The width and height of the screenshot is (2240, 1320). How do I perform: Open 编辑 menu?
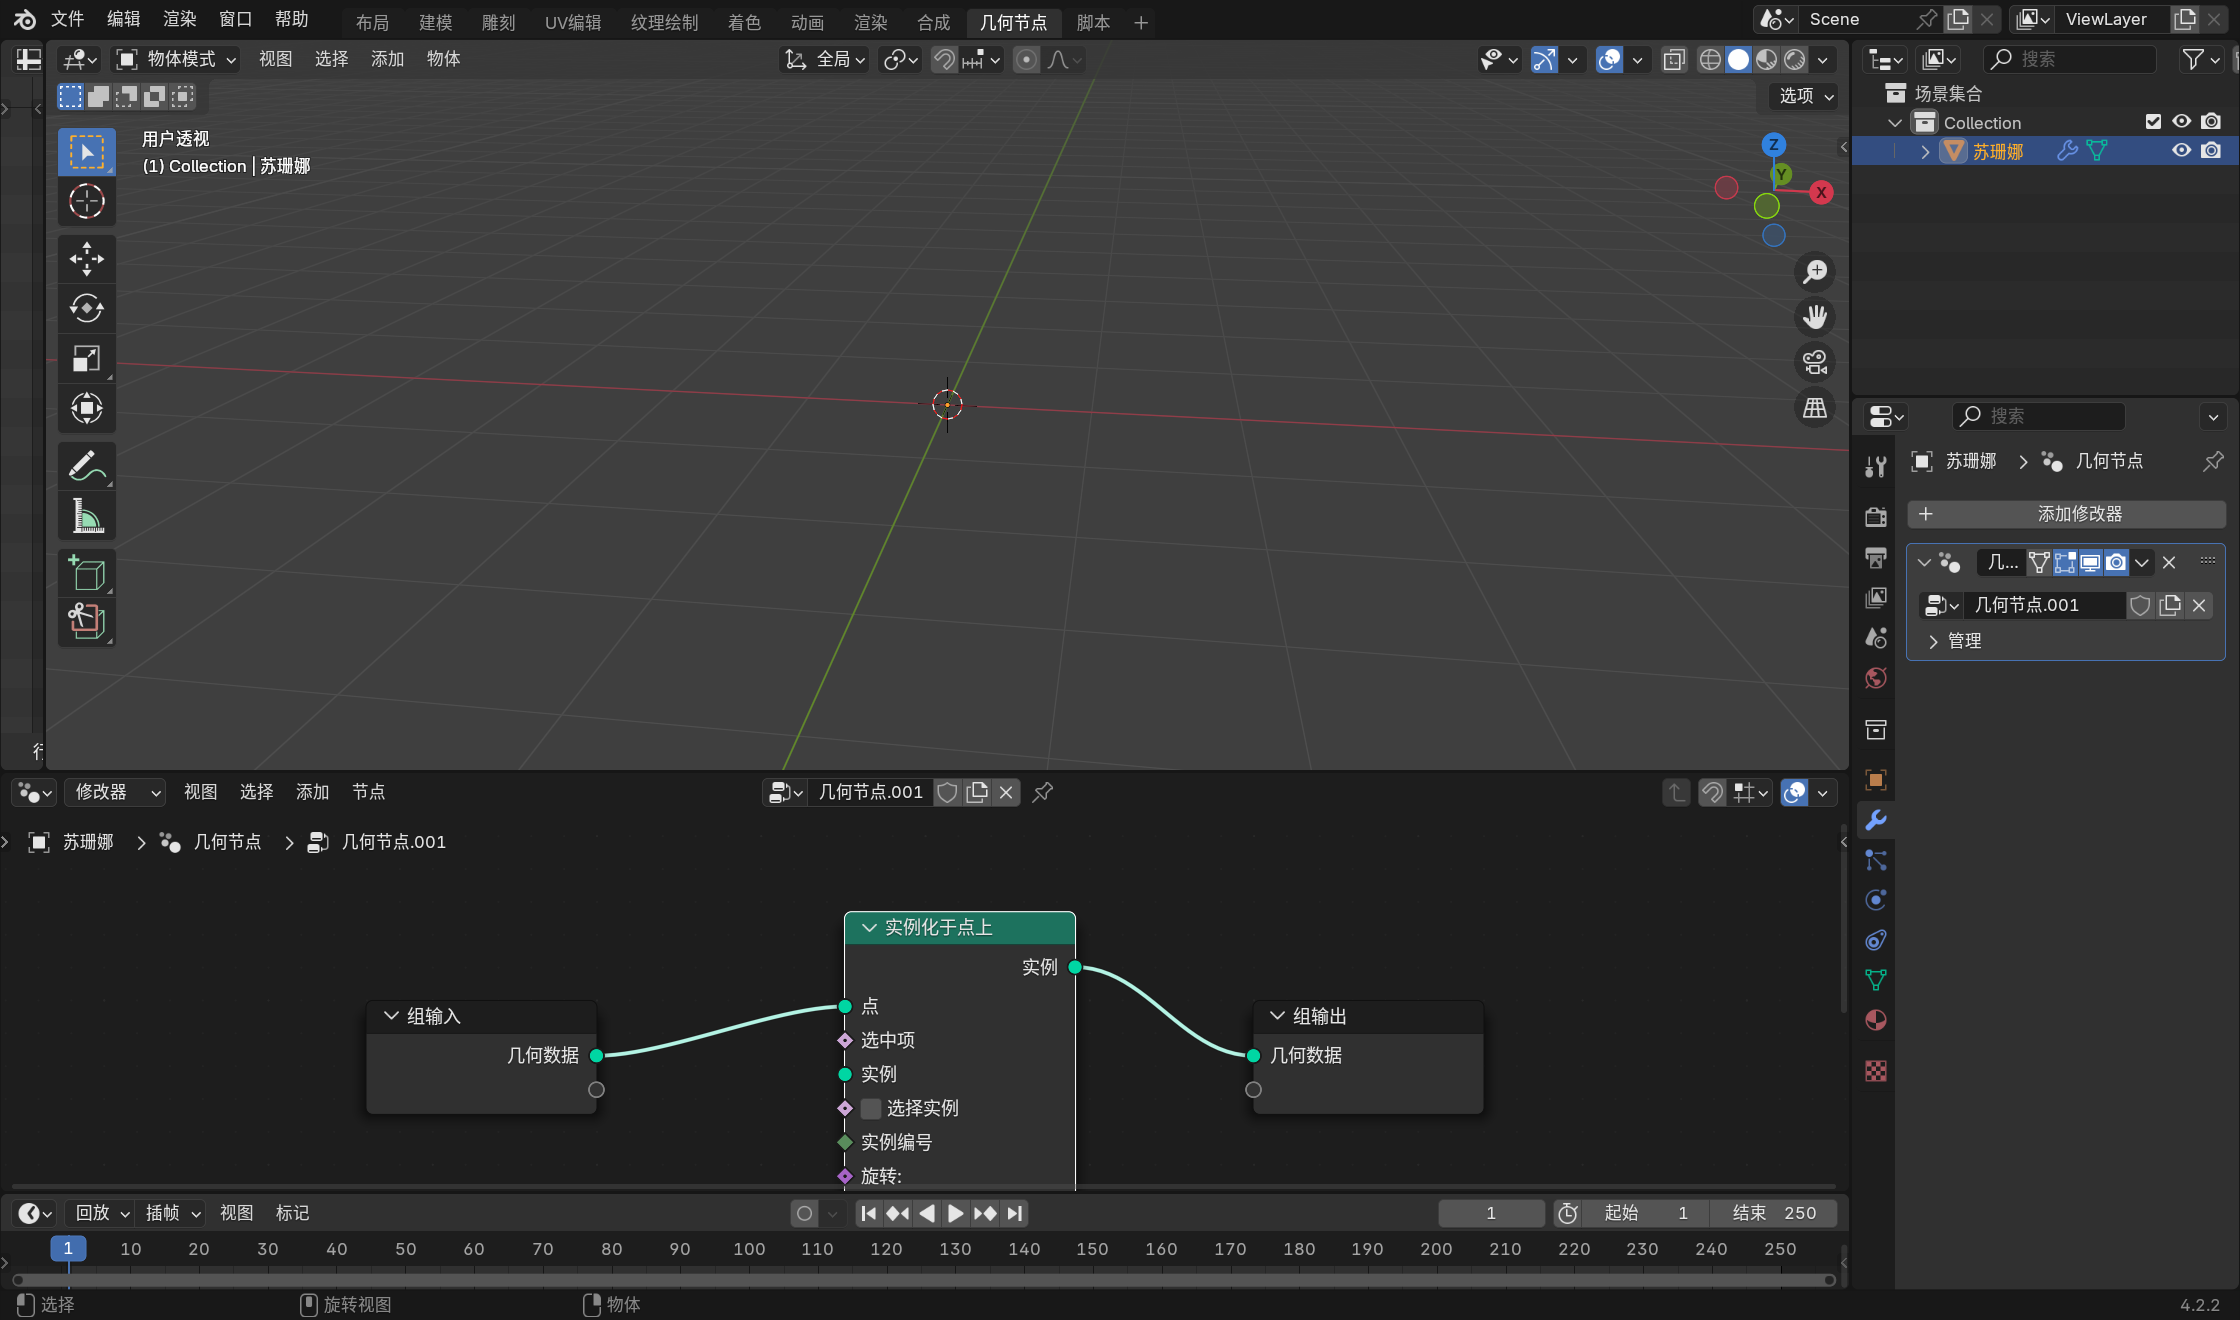124,19
